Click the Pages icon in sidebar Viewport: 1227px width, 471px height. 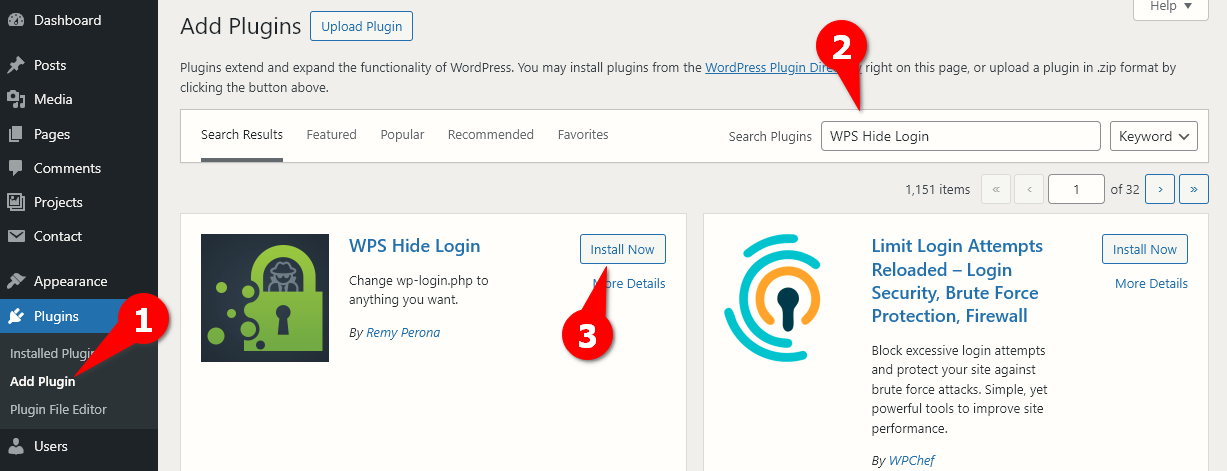click(x=16, y=134)
